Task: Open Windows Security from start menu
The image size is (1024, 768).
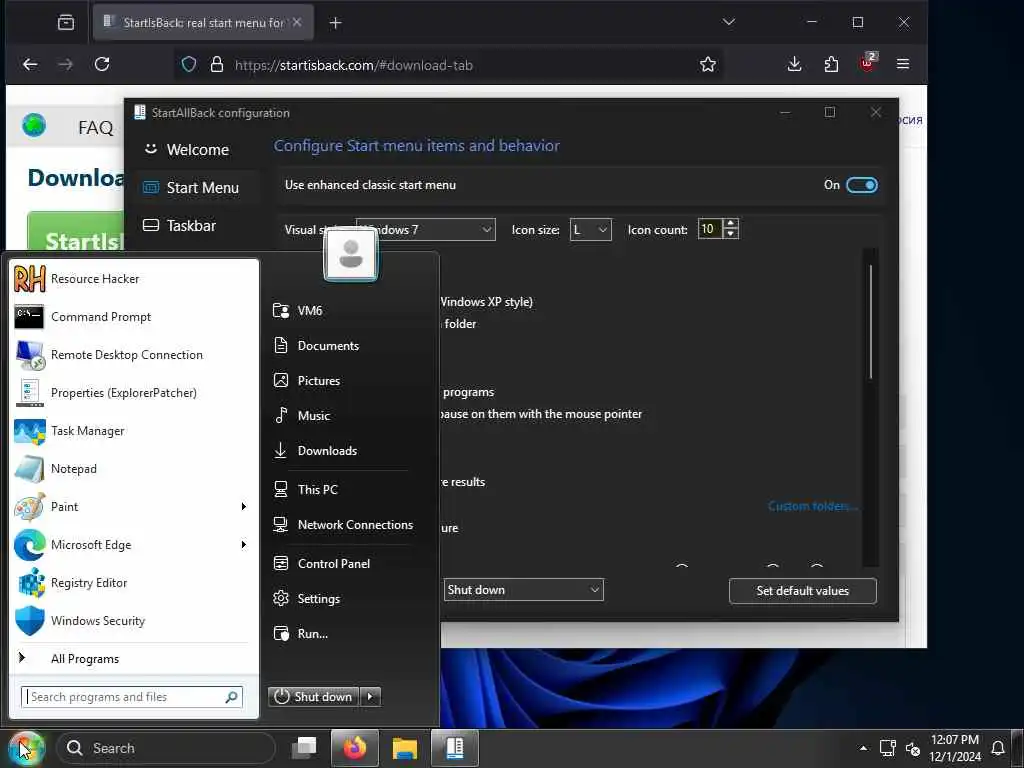Action: click(x=134, y=620)
